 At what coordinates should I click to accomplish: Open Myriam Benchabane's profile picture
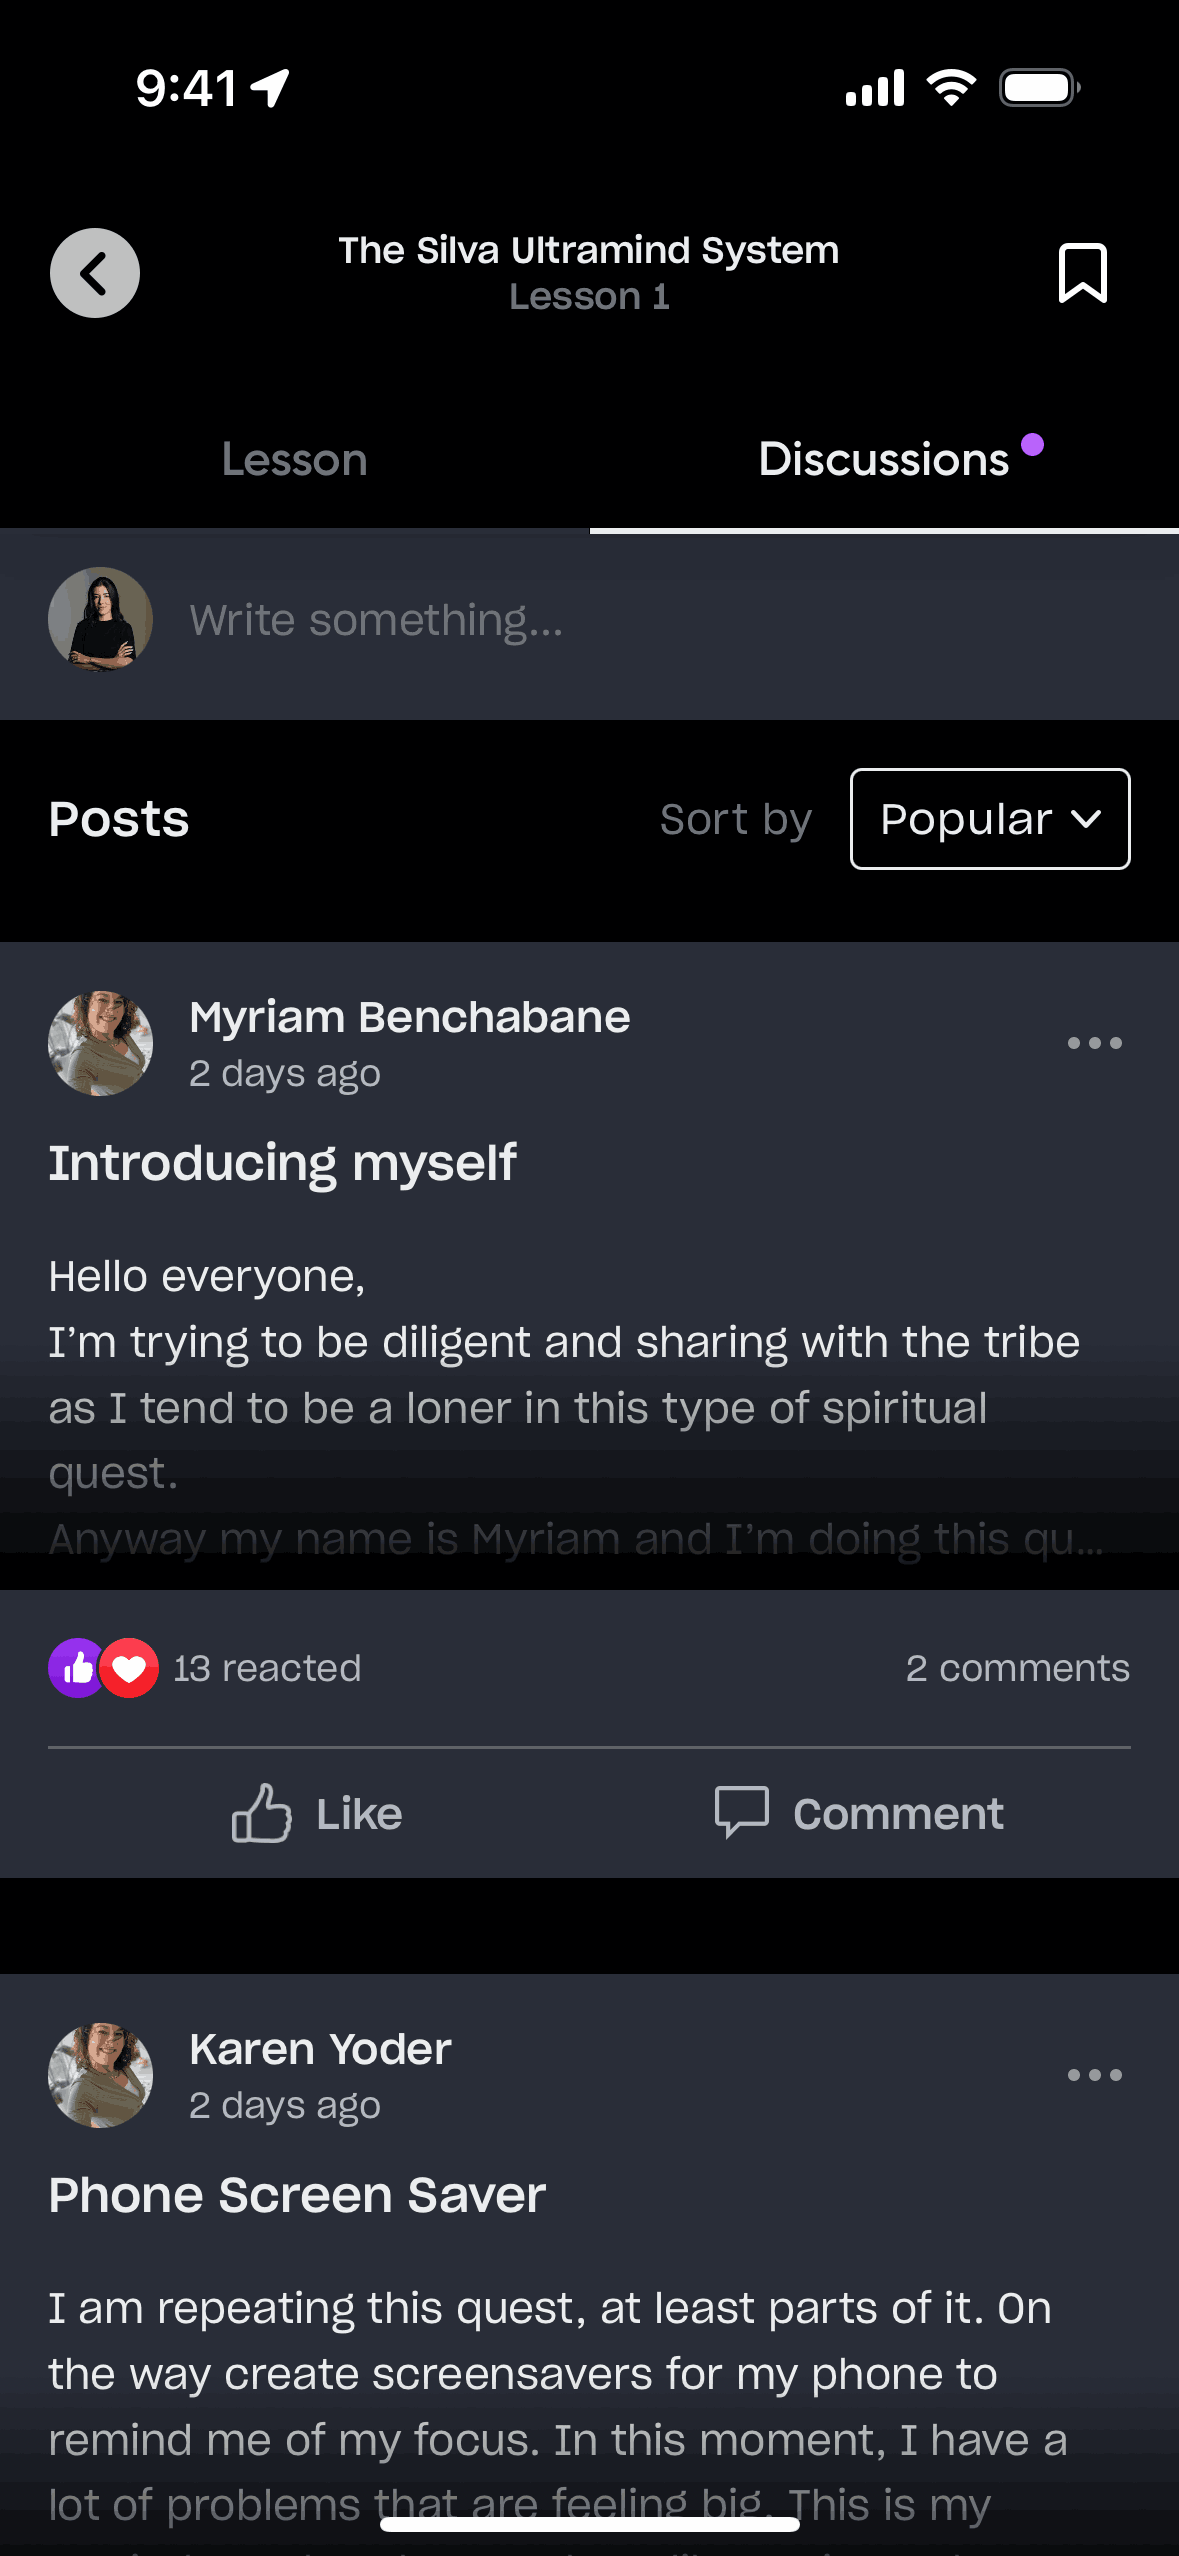[x=100, y=1043]
